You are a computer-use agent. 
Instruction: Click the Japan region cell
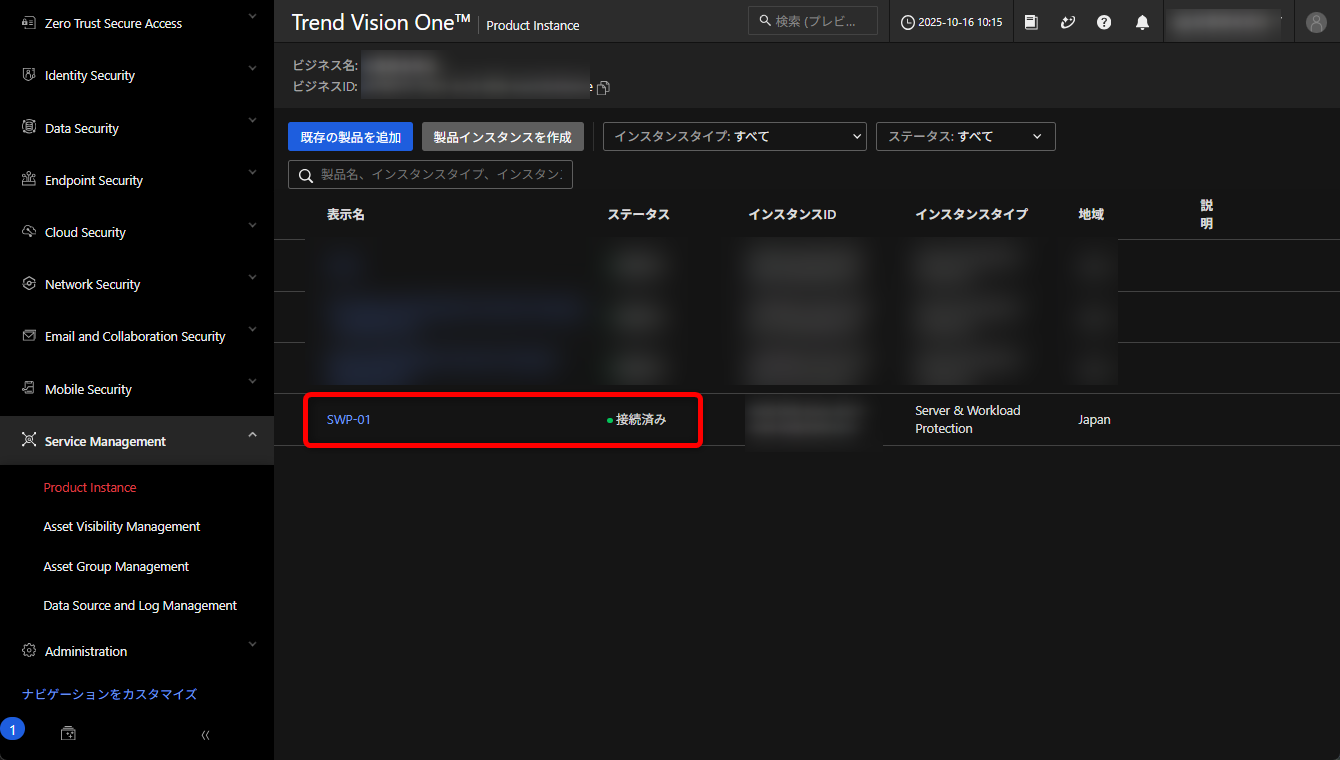pyautogui.click(x=1094, y=420)
